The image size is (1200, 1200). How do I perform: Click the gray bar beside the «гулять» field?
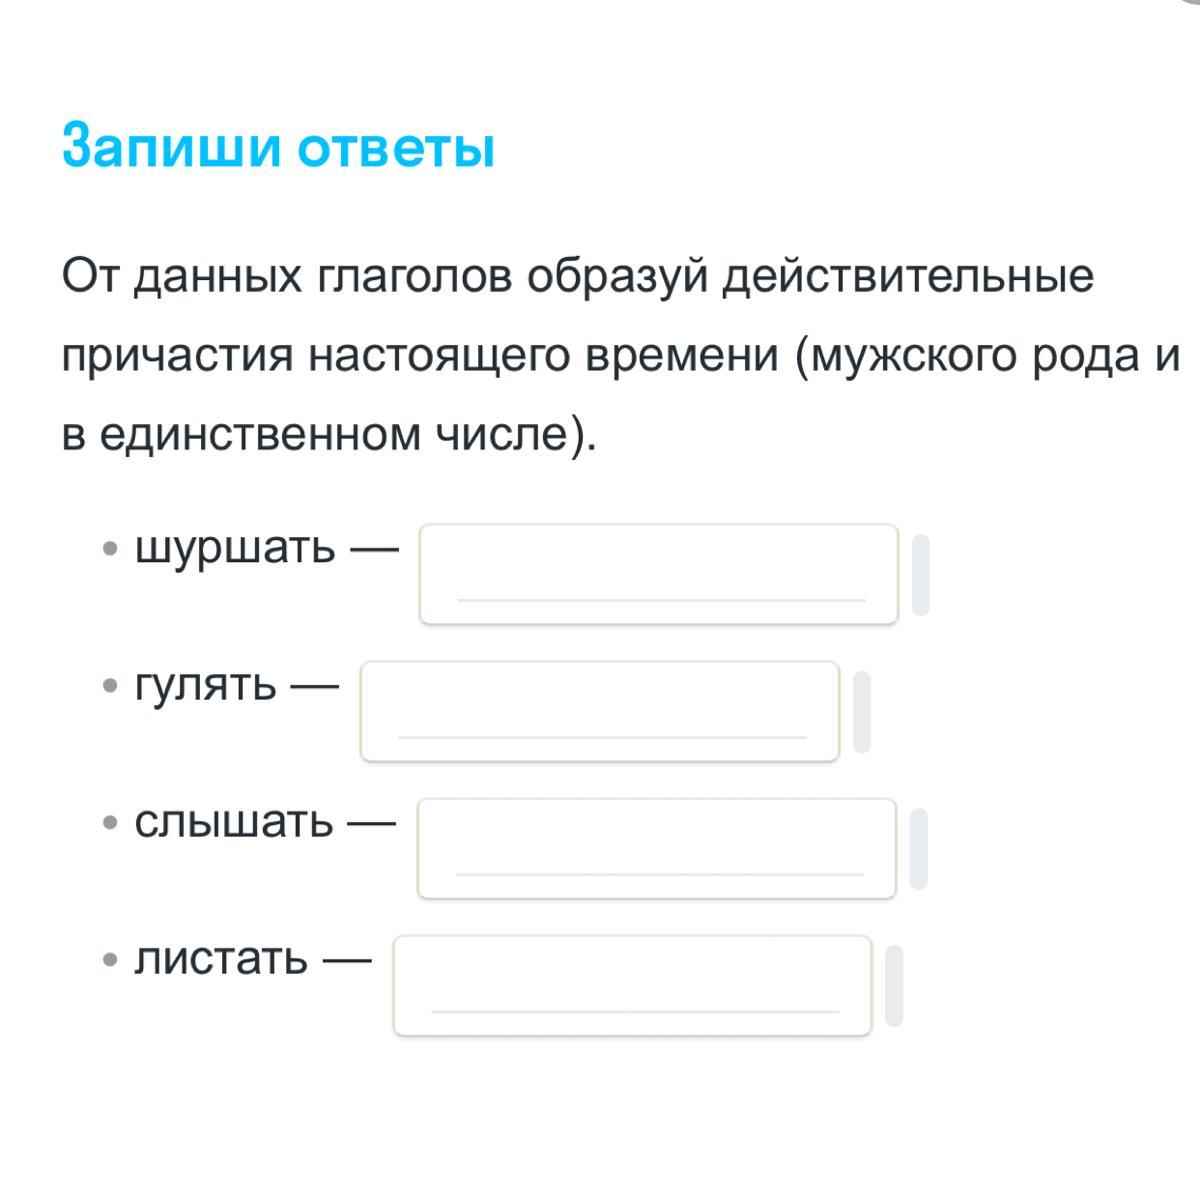pos(862,712)
